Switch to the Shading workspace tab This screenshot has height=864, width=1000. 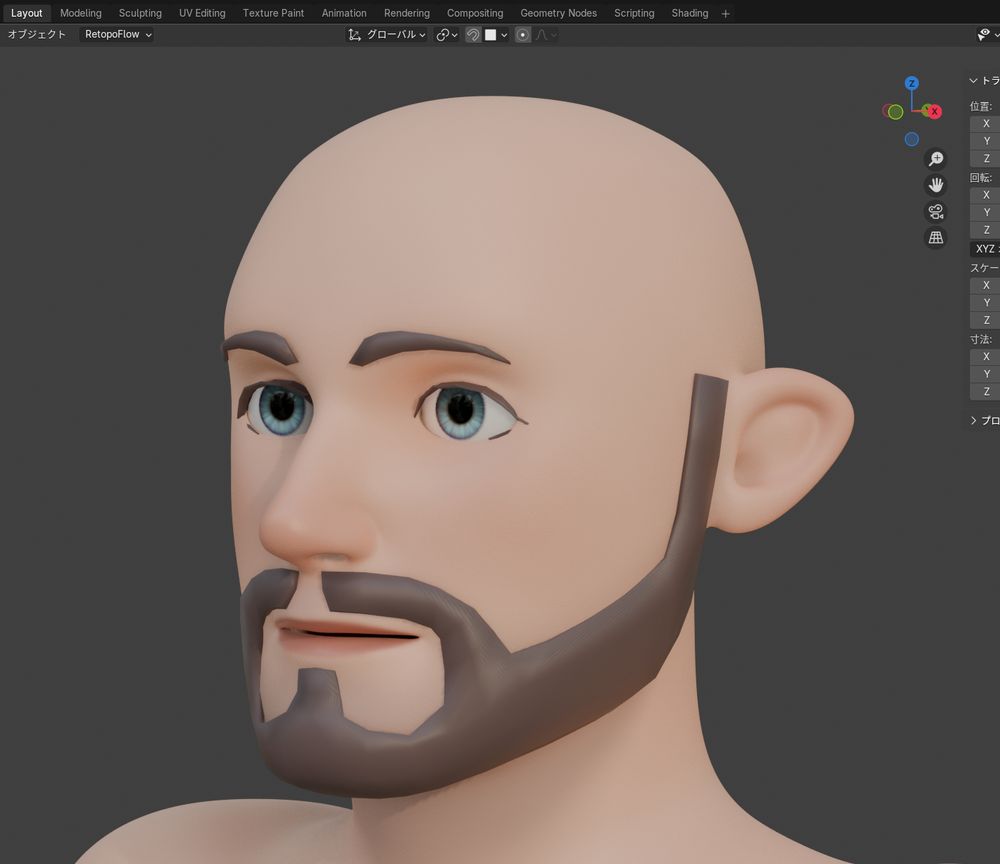click(689, 13)
